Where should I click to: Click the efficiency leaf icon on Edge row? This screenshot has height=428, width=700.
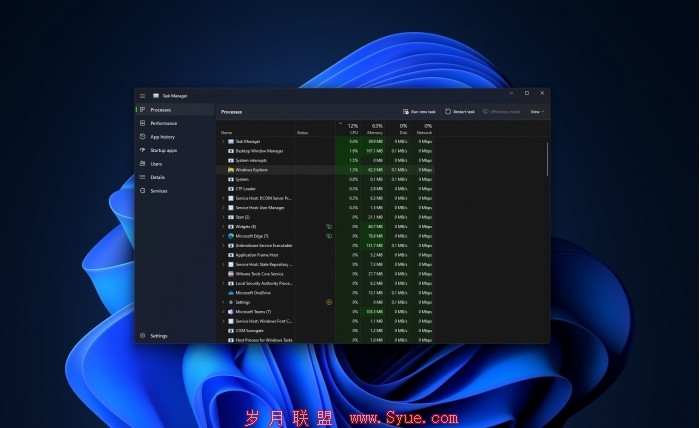[x=329, y=236]
